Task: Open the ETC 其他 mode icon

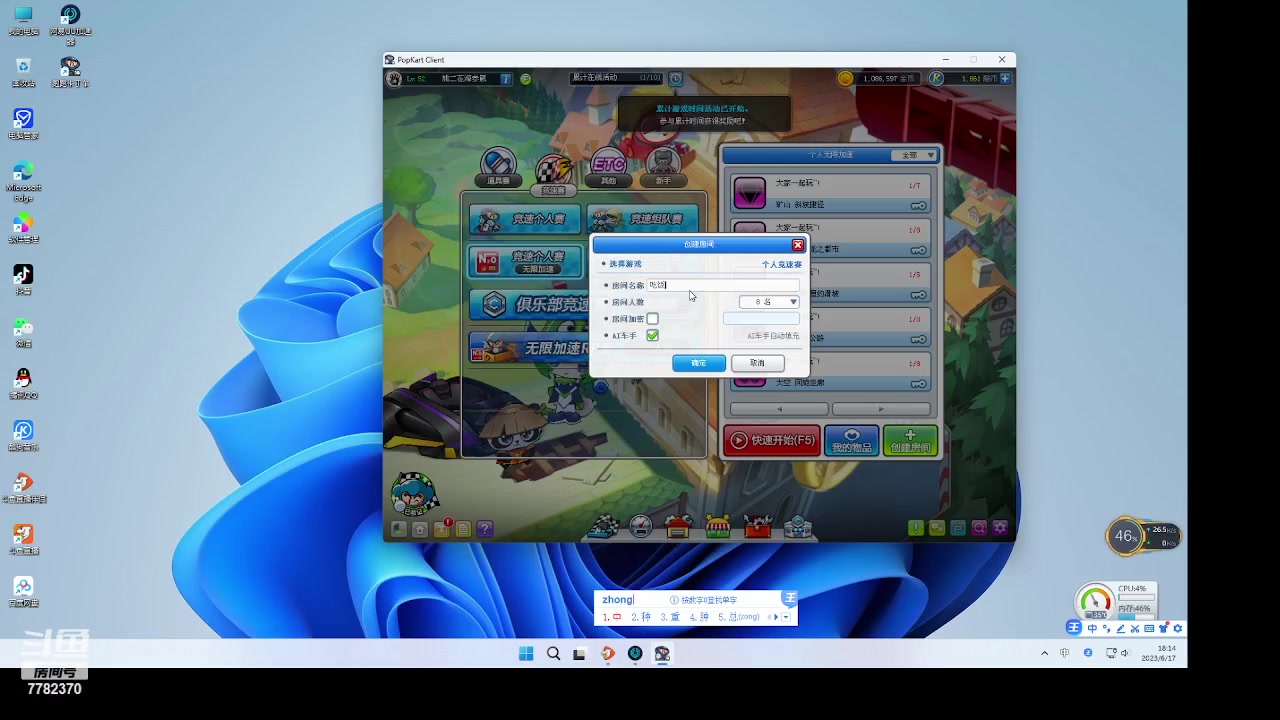Action: pos(608,166)
